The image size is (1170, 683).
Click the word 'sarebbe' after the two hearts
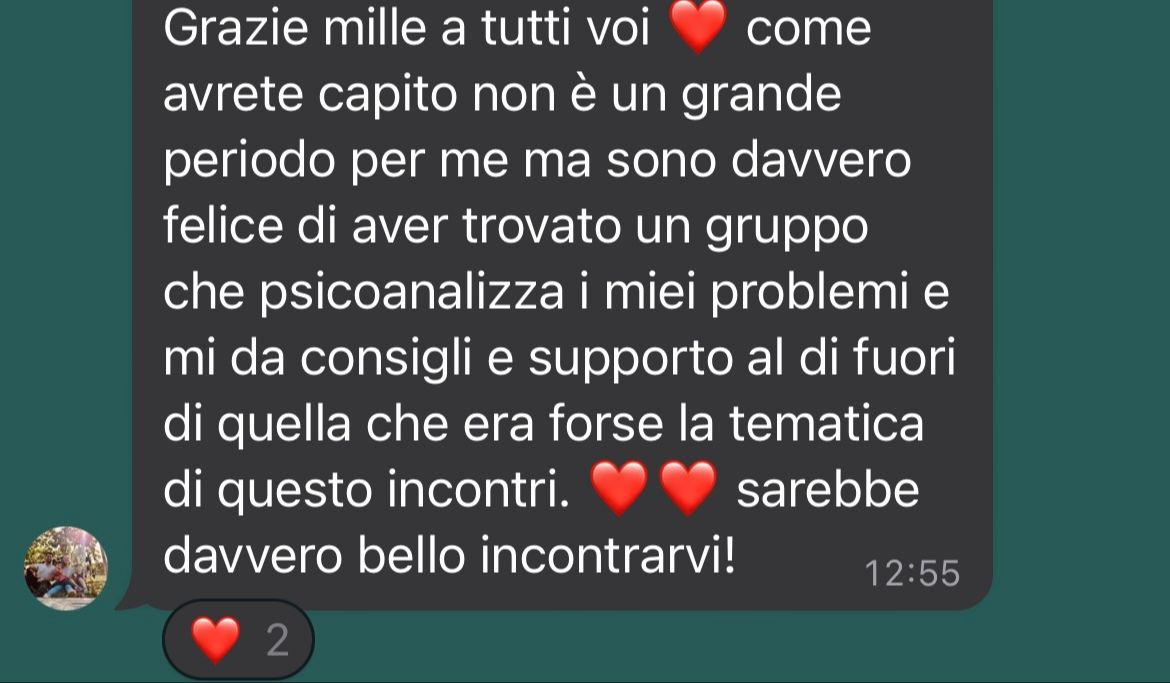click(x=828, y=490)
